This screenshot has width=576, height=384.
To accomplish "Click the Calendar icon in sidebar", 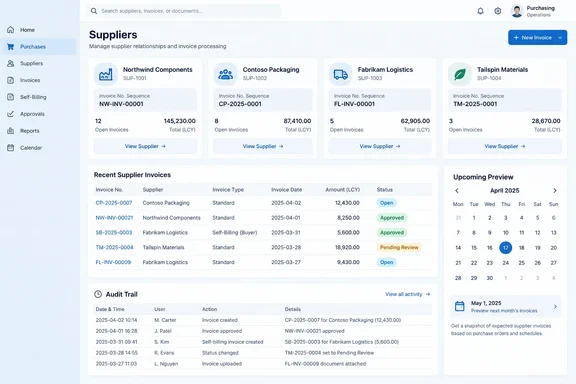I will (x=11, y=148).
